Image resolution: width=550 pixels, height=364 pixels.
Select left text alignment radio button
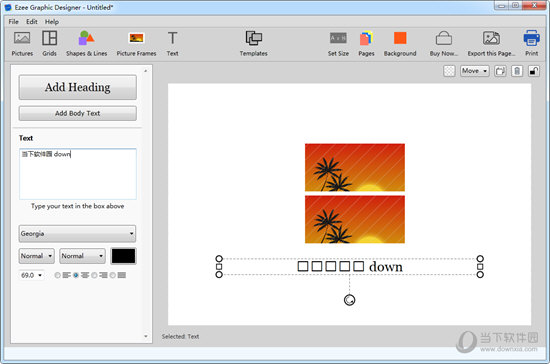point(58,275)
